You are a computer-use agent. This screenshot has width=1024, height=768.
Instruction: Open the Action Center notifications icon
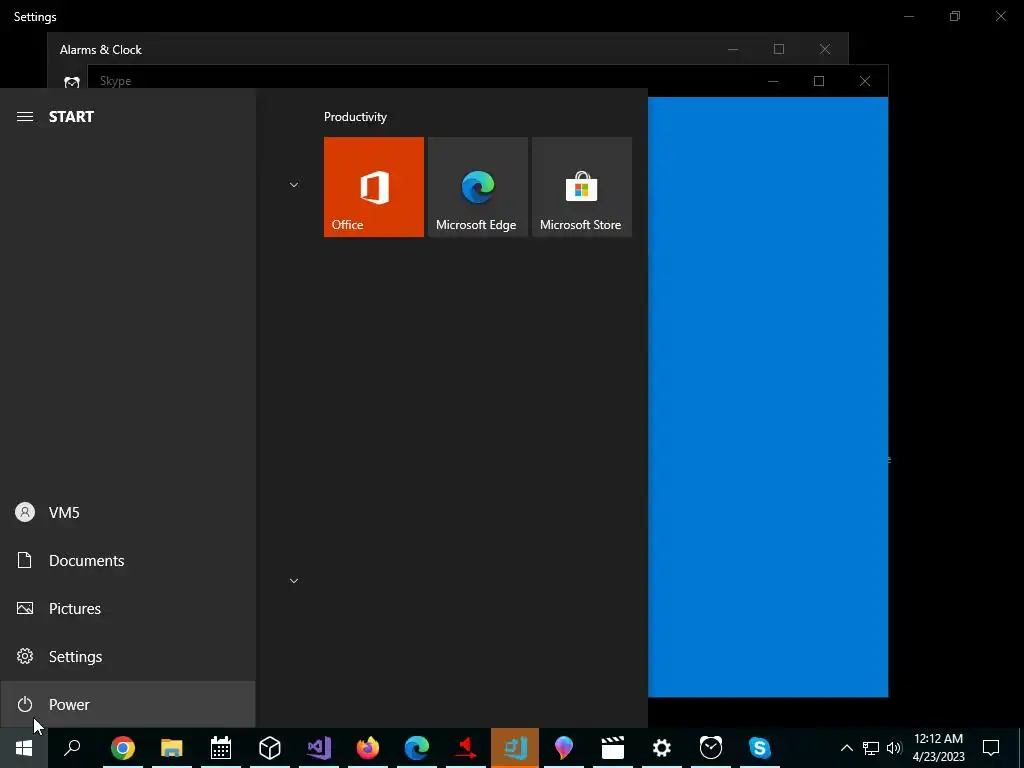991,748
